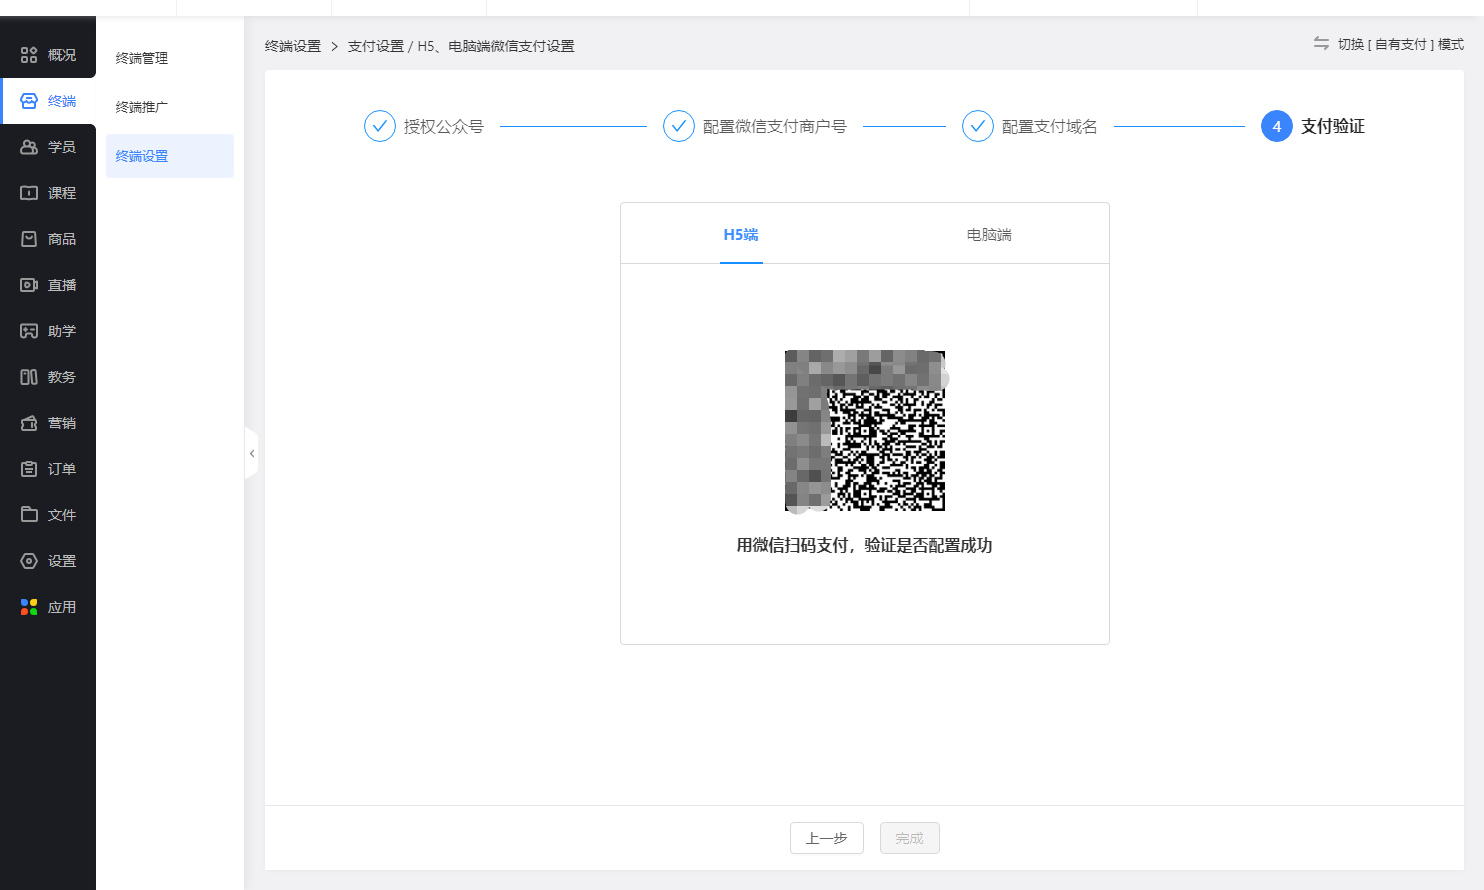The height and width of the screenshot is (890, 1484).
Task: Click the 直播 live camera icon
Action: [x=29, y=285]
